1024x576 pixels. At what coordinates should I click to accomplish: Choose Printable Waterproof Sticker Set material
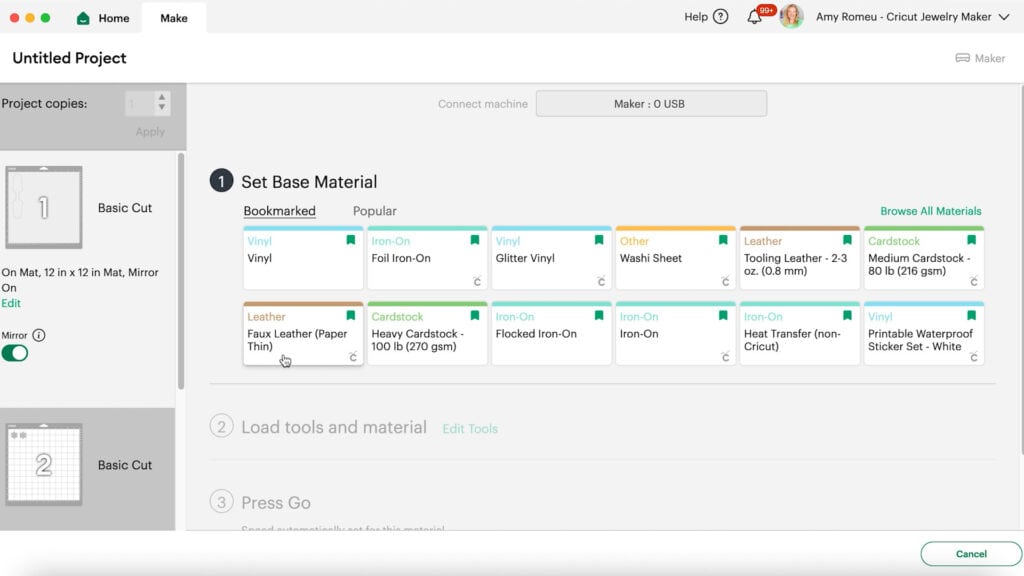923,334
